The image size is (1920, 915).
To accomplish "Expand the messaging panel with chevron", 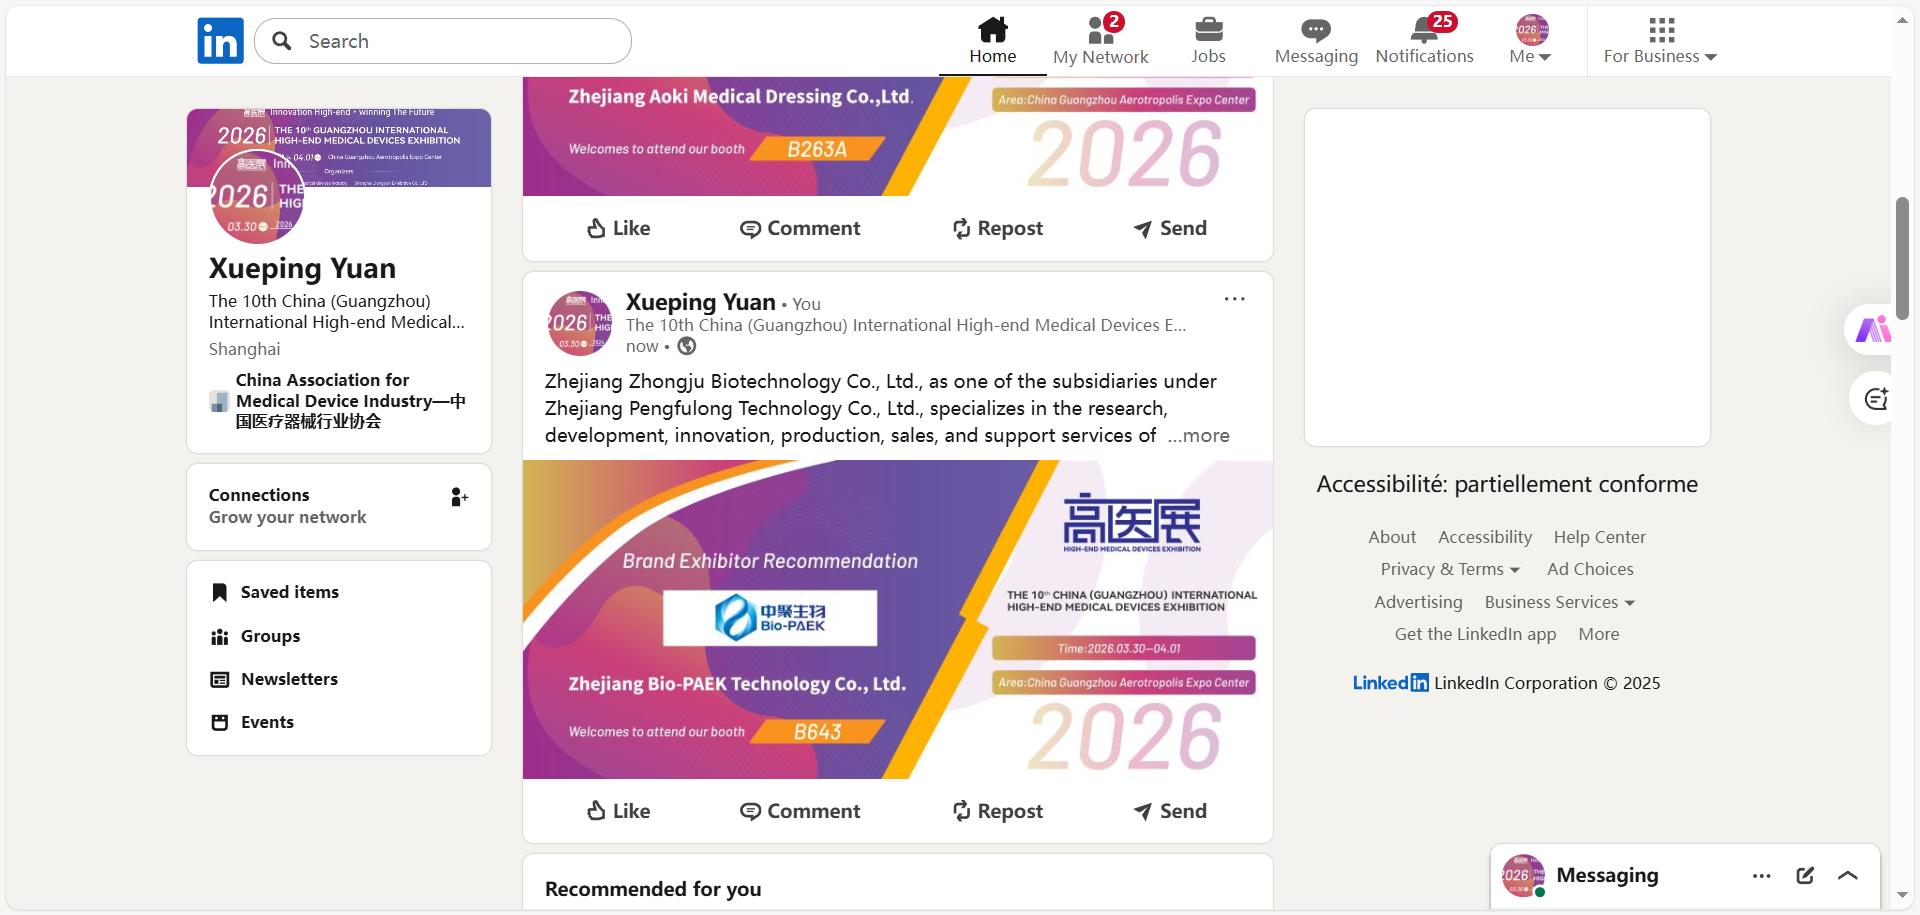I will click(1848, 876).
